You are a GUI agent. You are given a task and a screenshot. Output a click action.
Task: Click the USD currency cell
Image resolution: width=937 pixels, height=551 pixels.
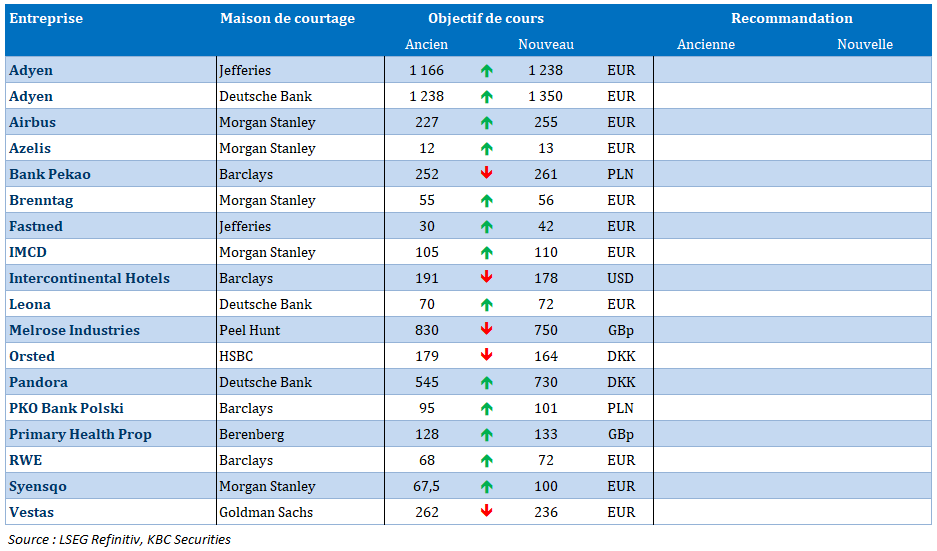point(620,278)
